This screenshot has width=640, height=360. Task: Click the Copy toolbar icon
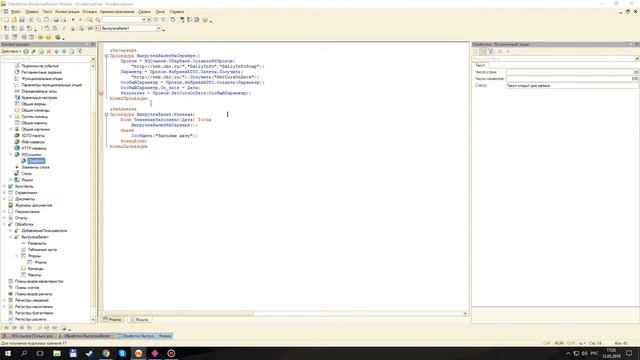point(39,20)
